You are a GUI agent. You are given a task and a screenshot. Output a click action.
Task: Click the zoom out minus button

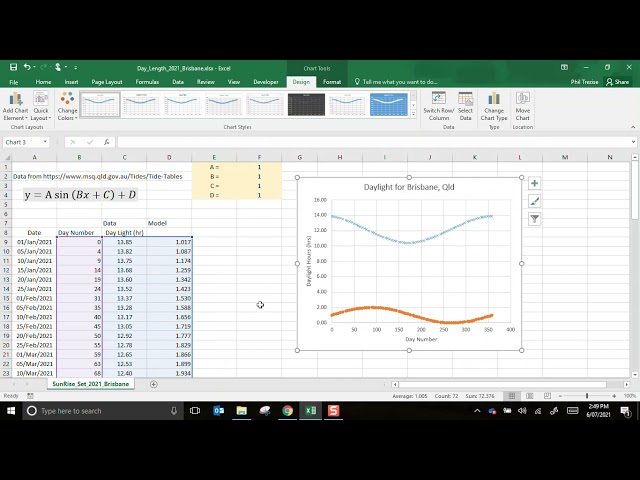[560, 396]
